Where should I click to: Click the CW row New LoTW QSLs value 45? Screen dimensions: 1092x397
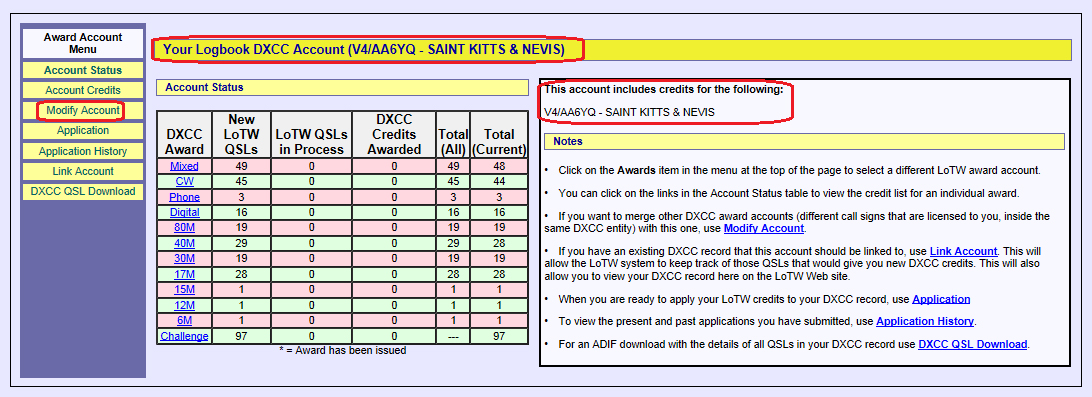[241, 182]
